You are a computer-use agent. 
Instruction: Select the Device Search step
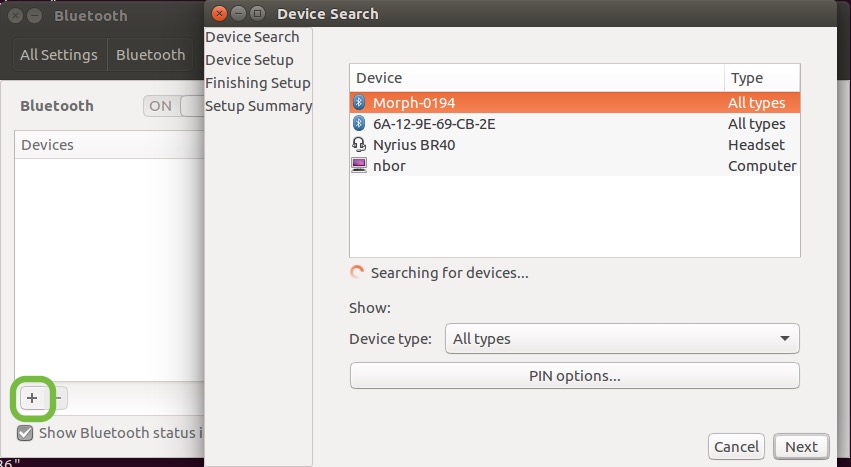(252, 37)
